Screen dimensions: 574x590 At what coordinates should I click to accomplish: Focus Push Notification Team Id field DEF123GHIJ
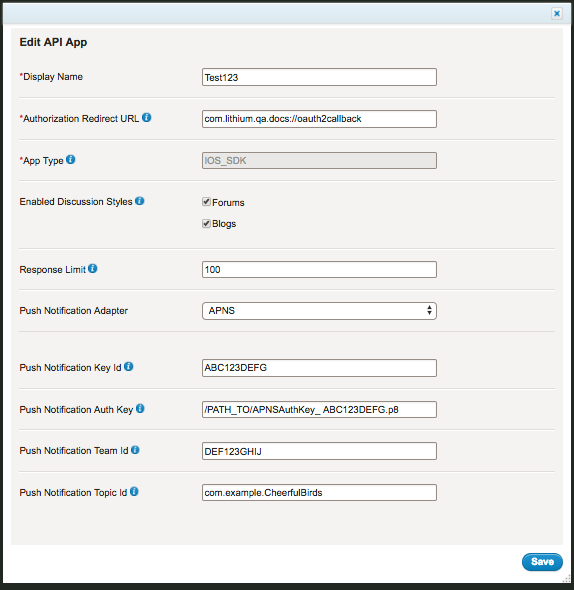pyautogui.click(x=319, y=451)
